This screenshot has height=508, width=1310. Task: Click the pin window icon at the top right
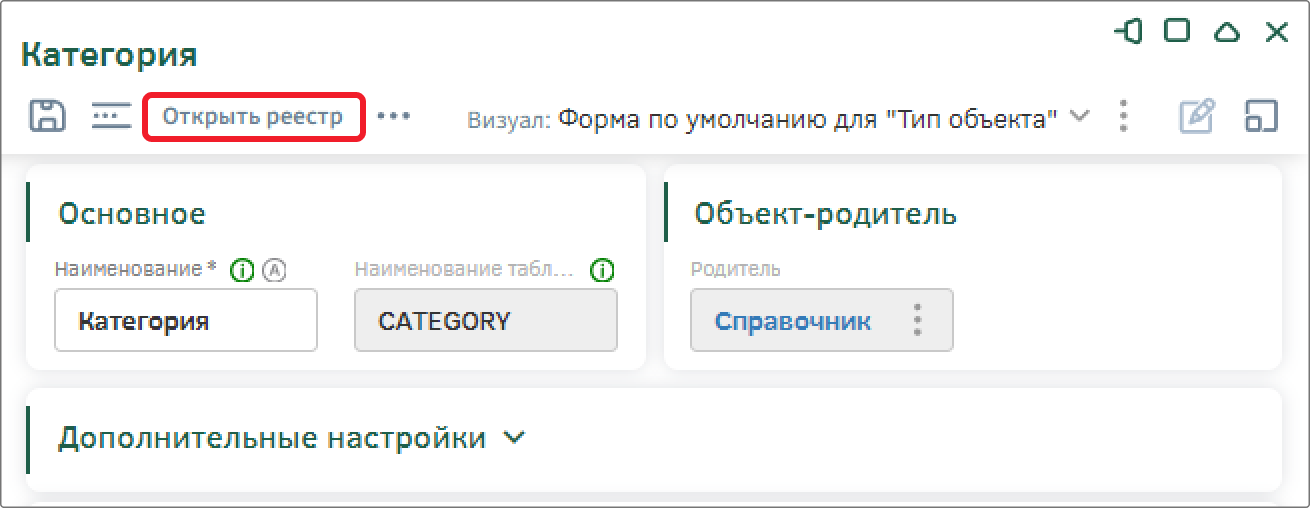pyautogui.click(x=1128, y=32)
